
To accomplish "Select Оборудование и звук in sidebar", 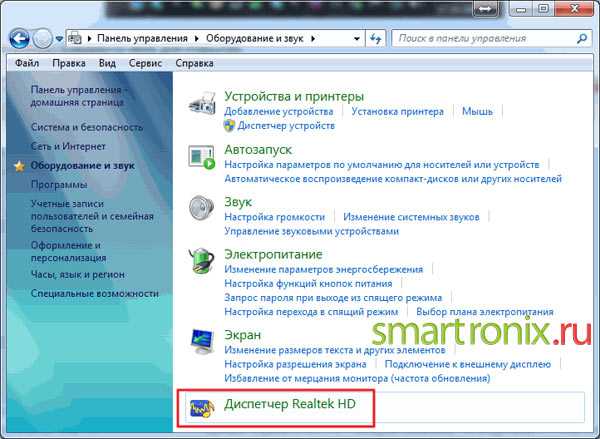I will click(x=83, y=165).
